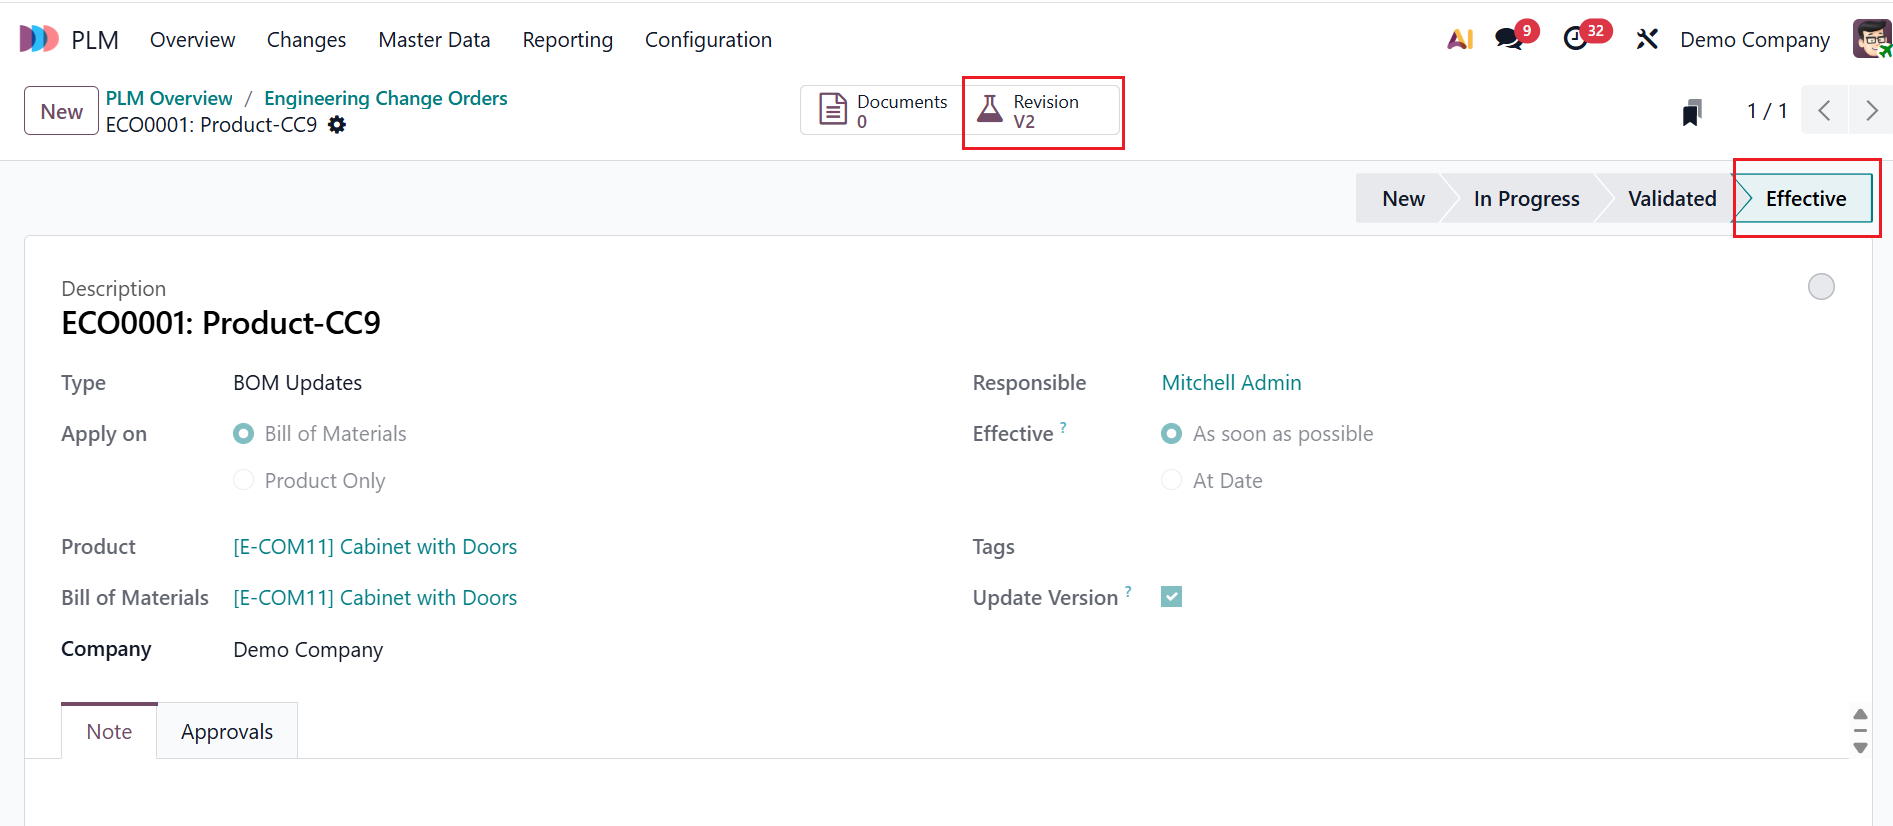Select the Product Only radio option
Viewport: 1893px width, 826px height.
[244, 481]
